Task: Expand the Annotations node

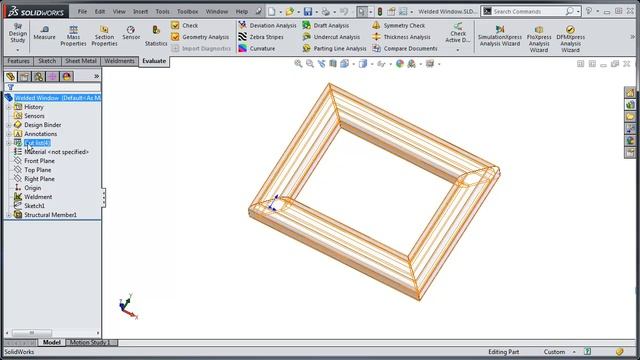Action: (x=9, y=134)
